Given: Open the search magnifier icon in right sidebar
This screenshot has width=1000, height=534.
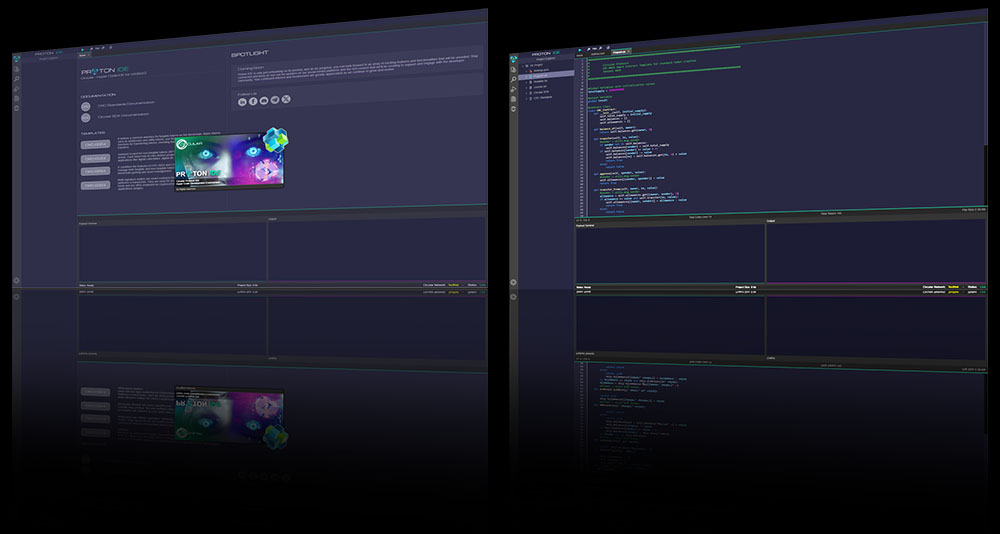Looking at the screenshot, I should click(x=515, y=78).
